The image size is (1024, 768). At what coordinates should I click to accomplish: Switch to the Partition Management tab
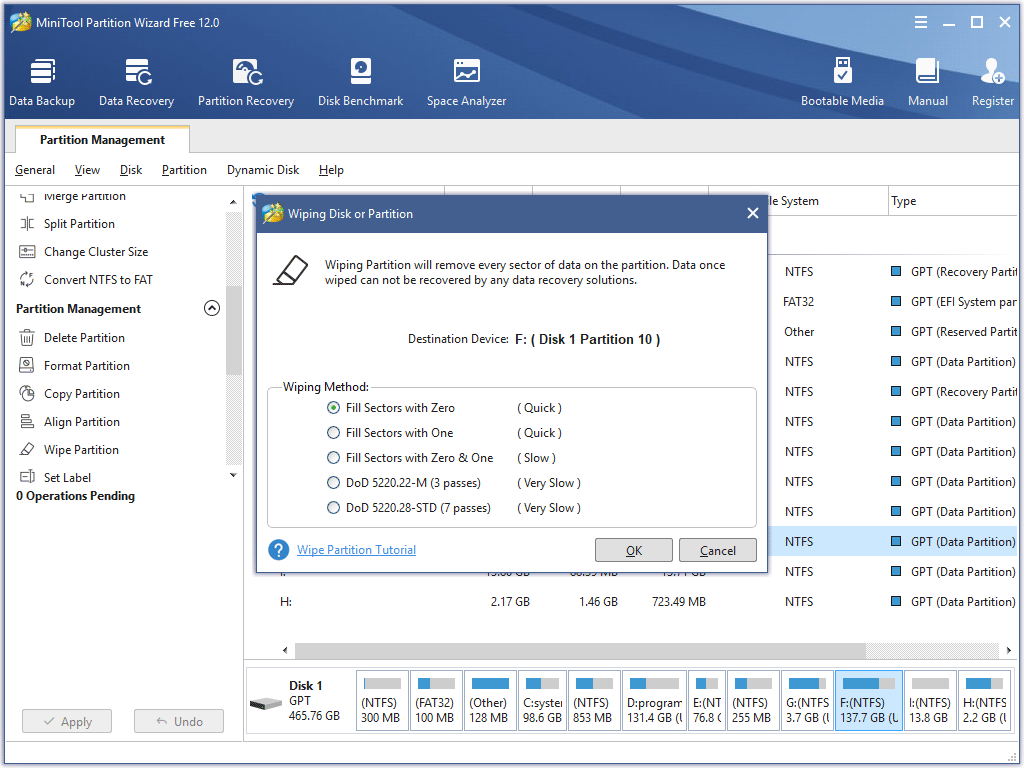click(103, 140)
